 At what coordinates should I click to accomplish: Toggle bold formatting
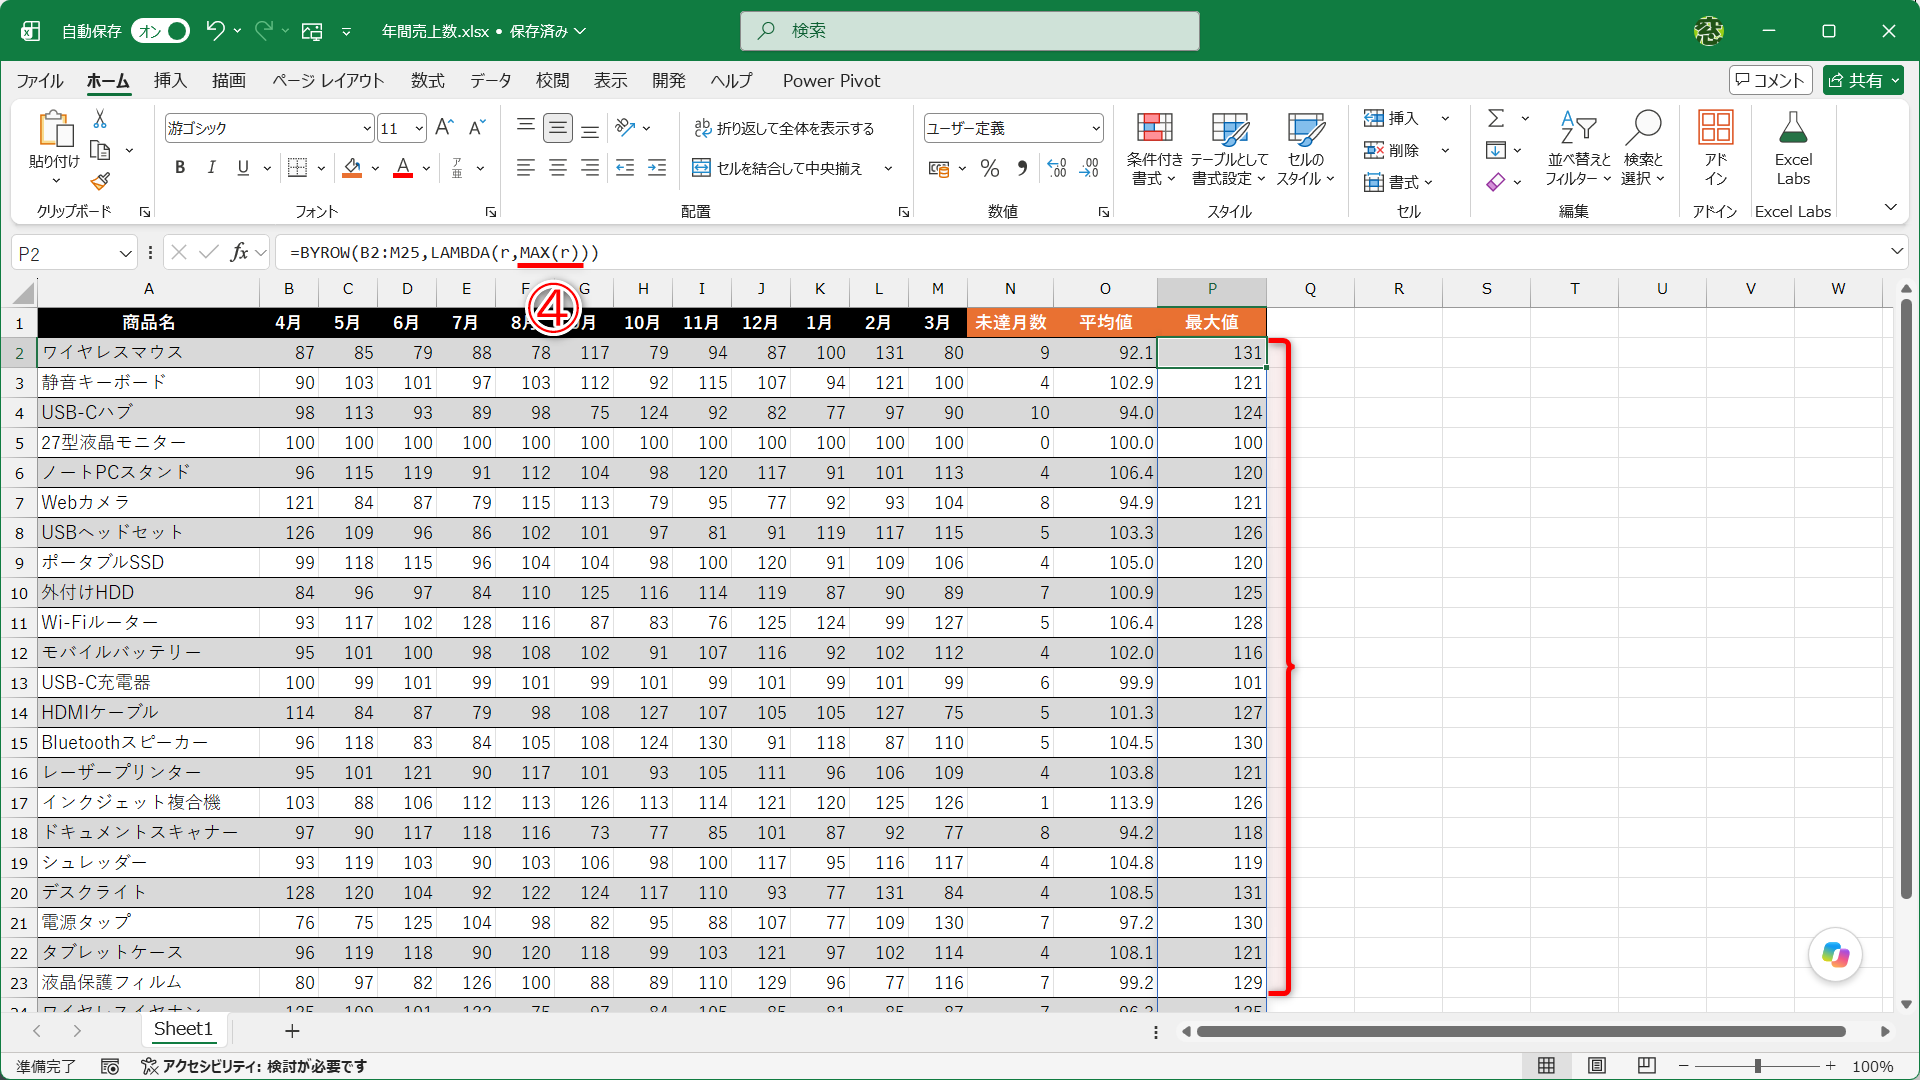(x=180, y=168)
